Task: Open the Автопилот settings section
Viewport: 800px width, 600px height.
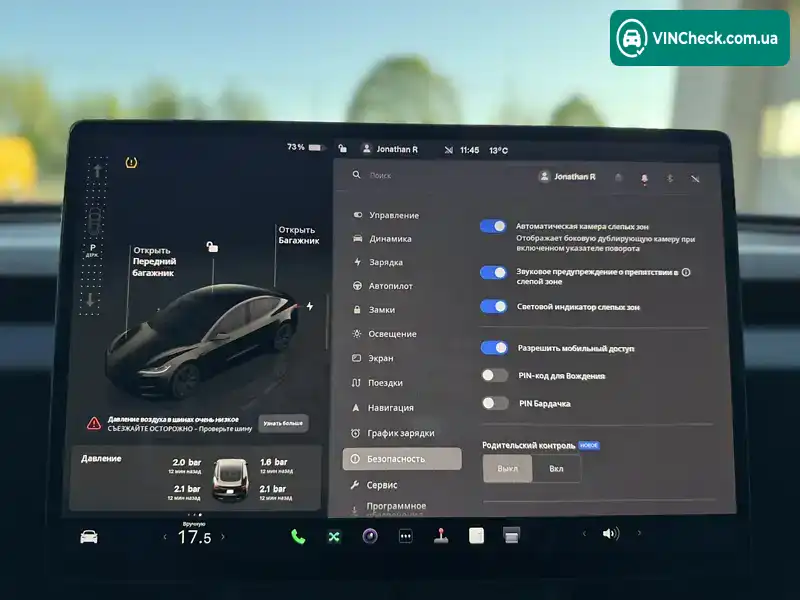Action: click(x=383, y=286)
